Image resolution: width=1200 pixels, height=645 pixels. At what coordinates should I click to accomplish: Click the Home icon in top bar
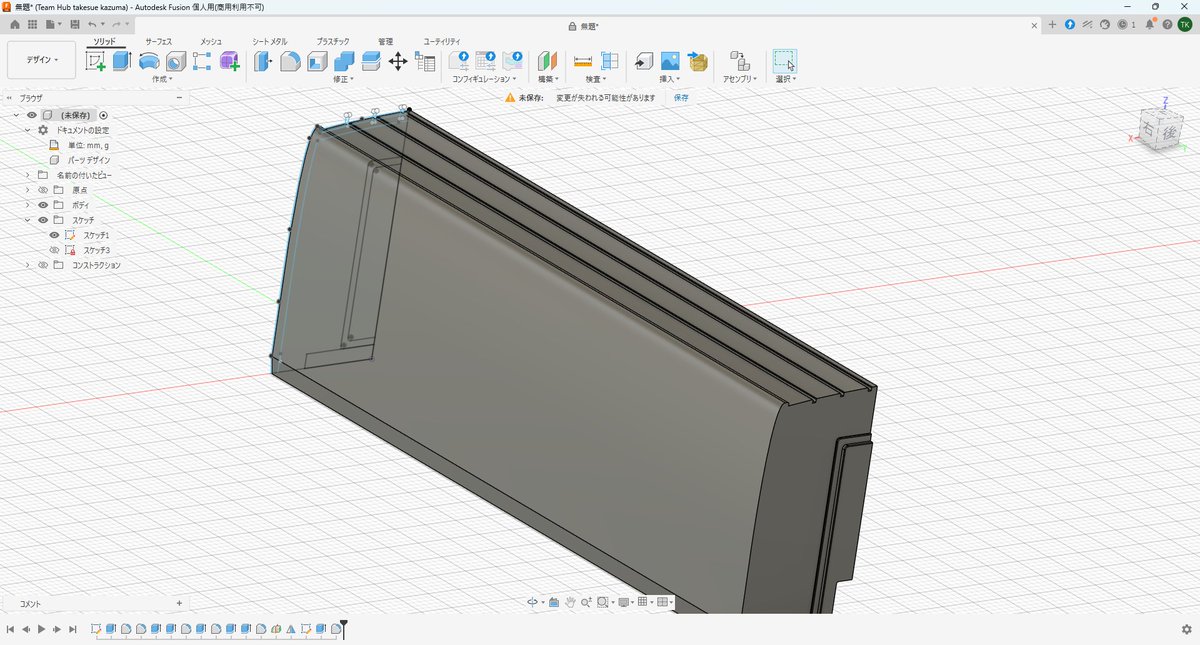pyautogui.click(x=15, y=24)
